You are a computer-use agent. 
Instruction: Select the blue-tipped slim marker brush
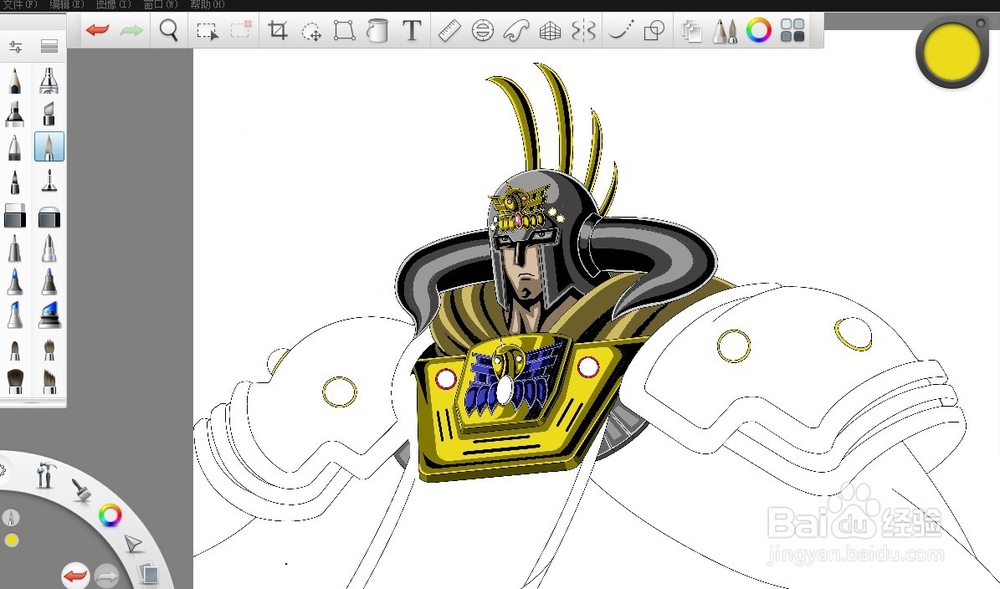15,282
